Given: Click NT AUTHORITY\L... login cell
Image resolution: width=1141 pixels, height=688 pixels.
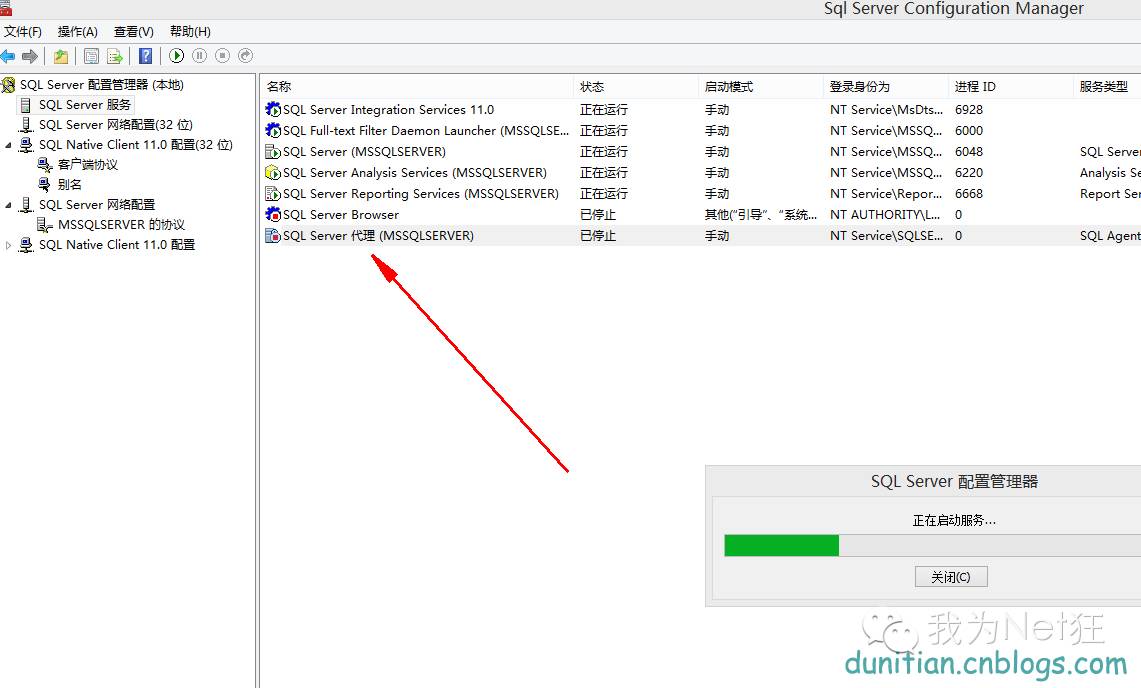Looking at the screenshot, I should pyautogui.click(x=885, y=215).
